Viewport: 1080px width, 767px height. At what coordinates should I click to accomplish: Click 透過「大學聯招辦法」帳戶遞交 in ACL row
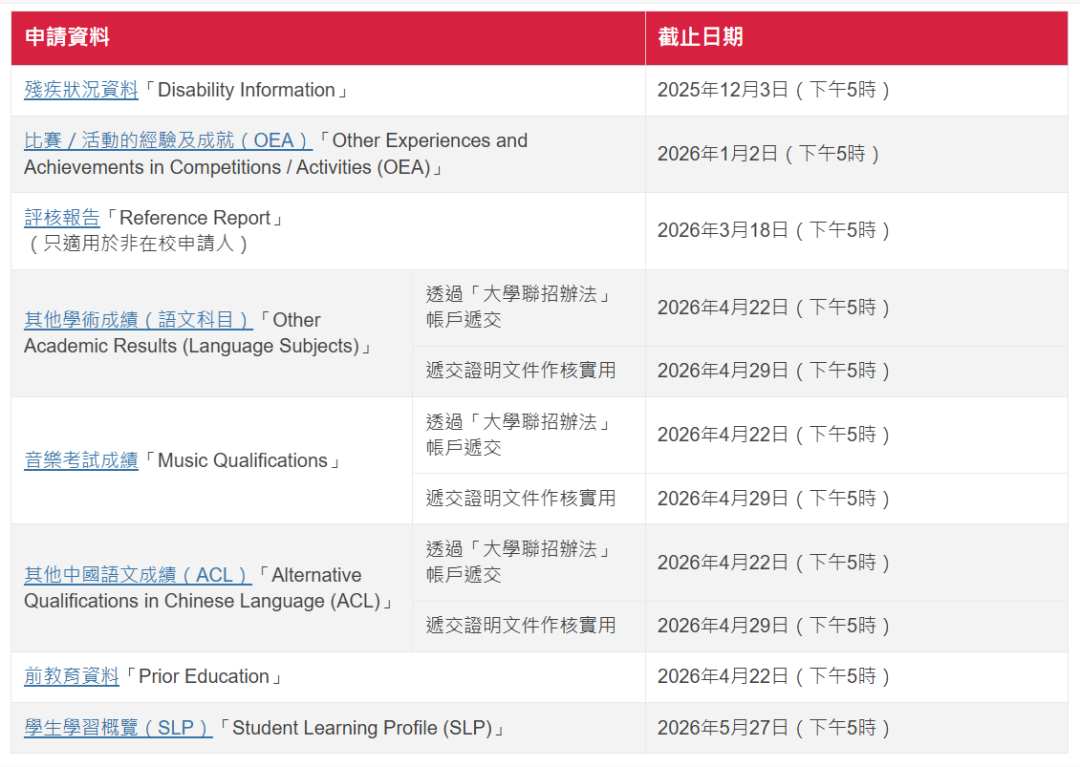[520, 562]
